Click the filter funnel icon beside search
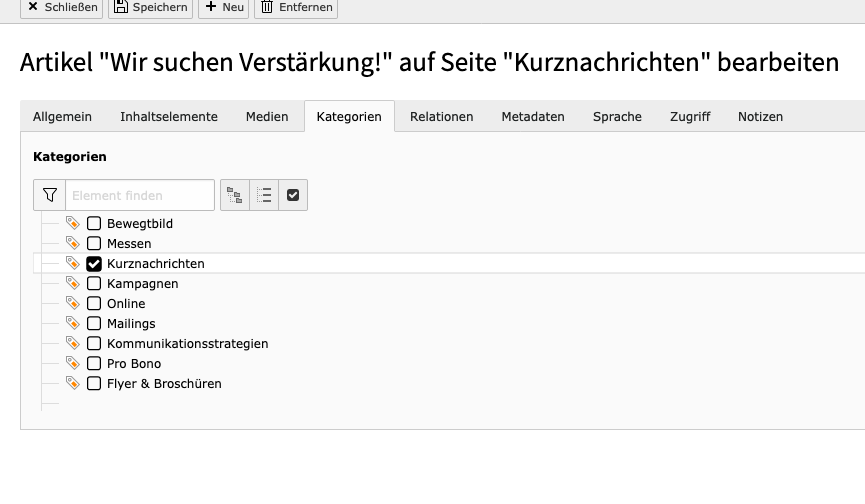865x504 pixels. pyautogui.click(x=49, y=195)
